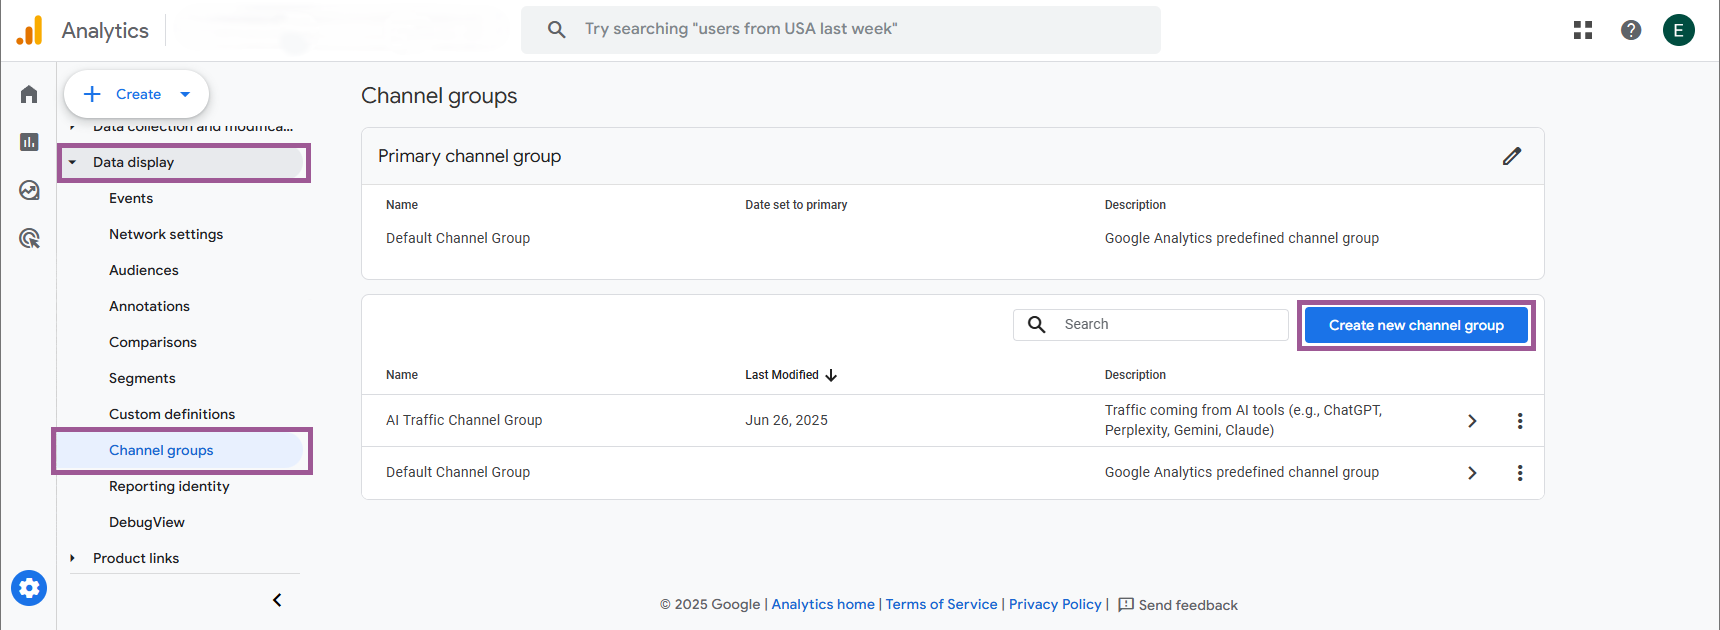Image resolution: width=1720 pixels, height=630 pixels.
Task: Open Explore icon in navigation rail
Action: click(x=29, y=190)
